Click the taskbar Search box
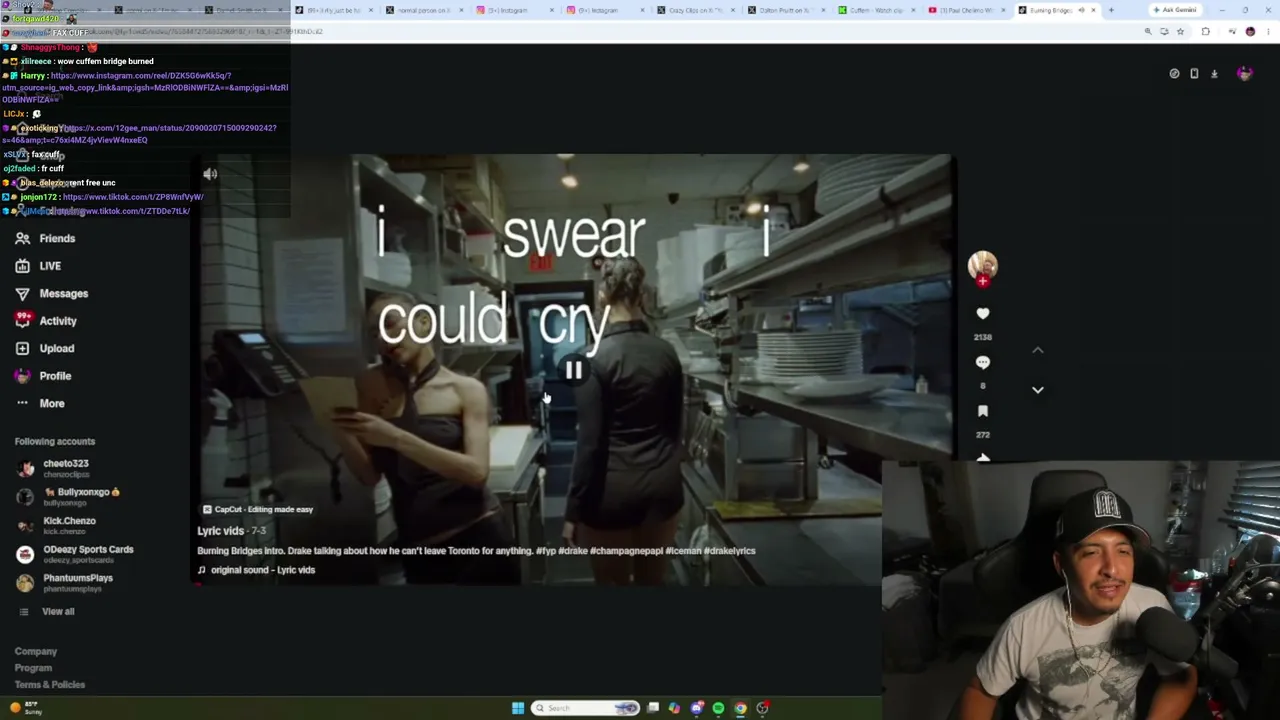 coord(585,708)
